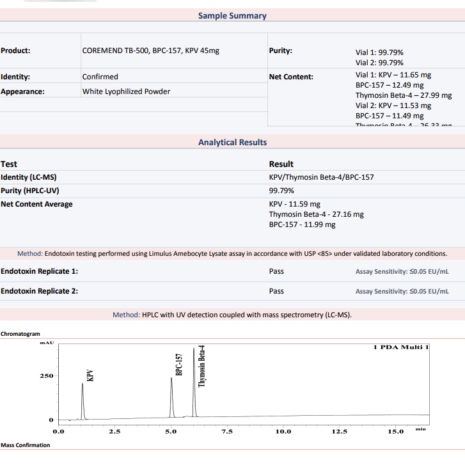Screen dimensions: 465x465
Task: Click the BPC-157 peak label in chromatogram
Action: [179, 365]
